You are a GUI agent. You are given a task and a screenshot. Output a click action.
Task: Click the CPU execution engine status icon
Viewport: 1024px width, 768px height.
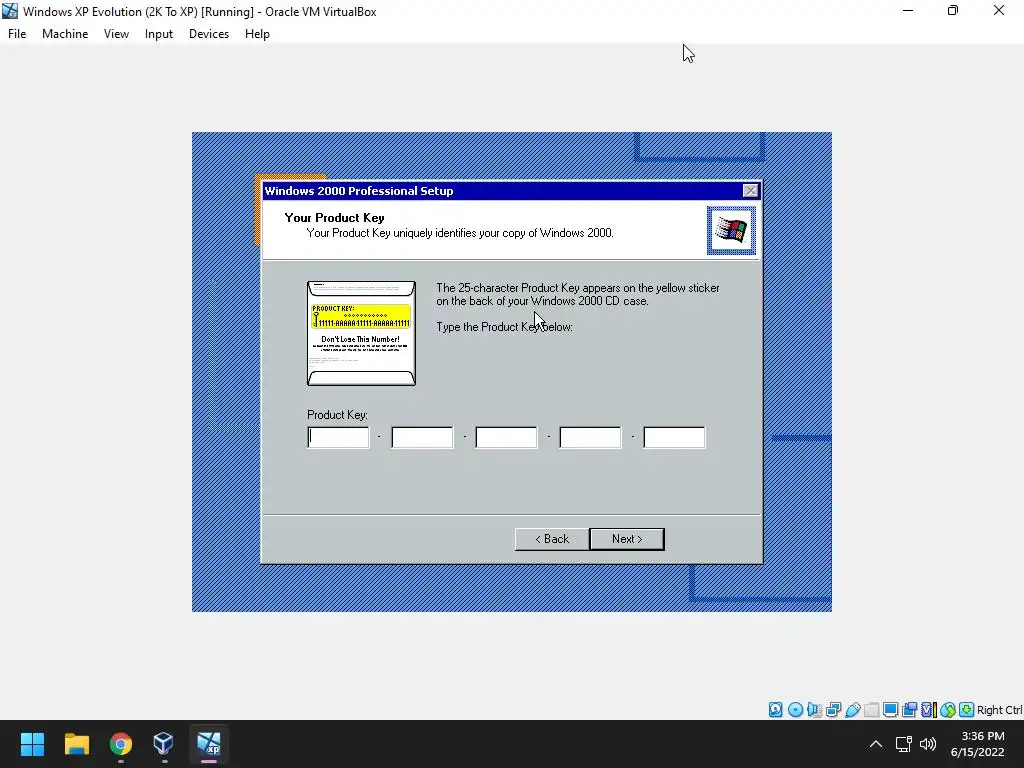[x=928, y=710]
